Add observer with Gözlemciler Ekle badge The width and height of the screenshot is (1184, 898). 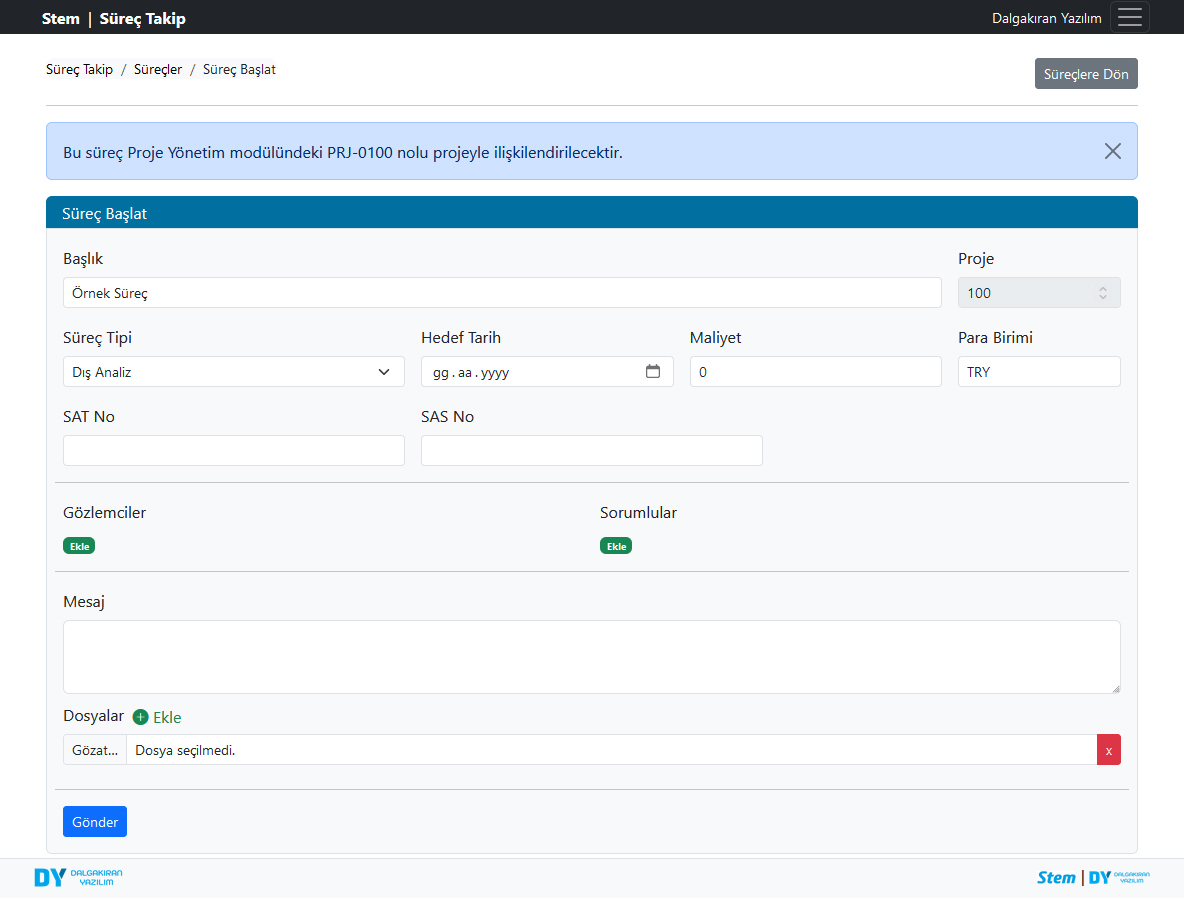pyautogui.click(x=79, y=546)
